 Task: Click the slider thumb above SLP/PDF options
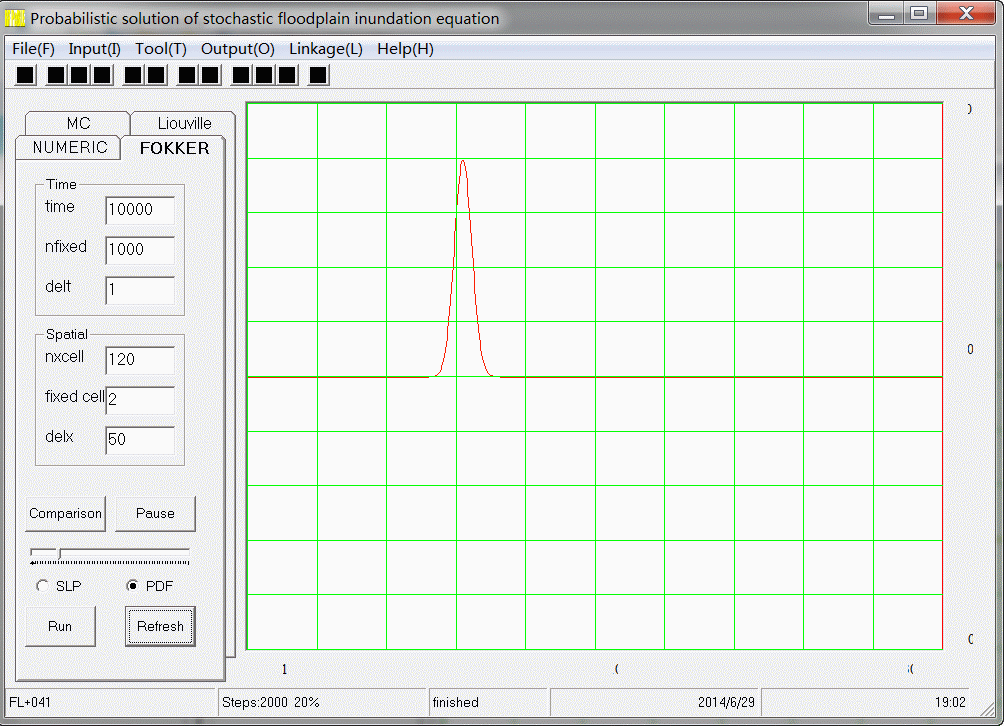pos(59,552)
